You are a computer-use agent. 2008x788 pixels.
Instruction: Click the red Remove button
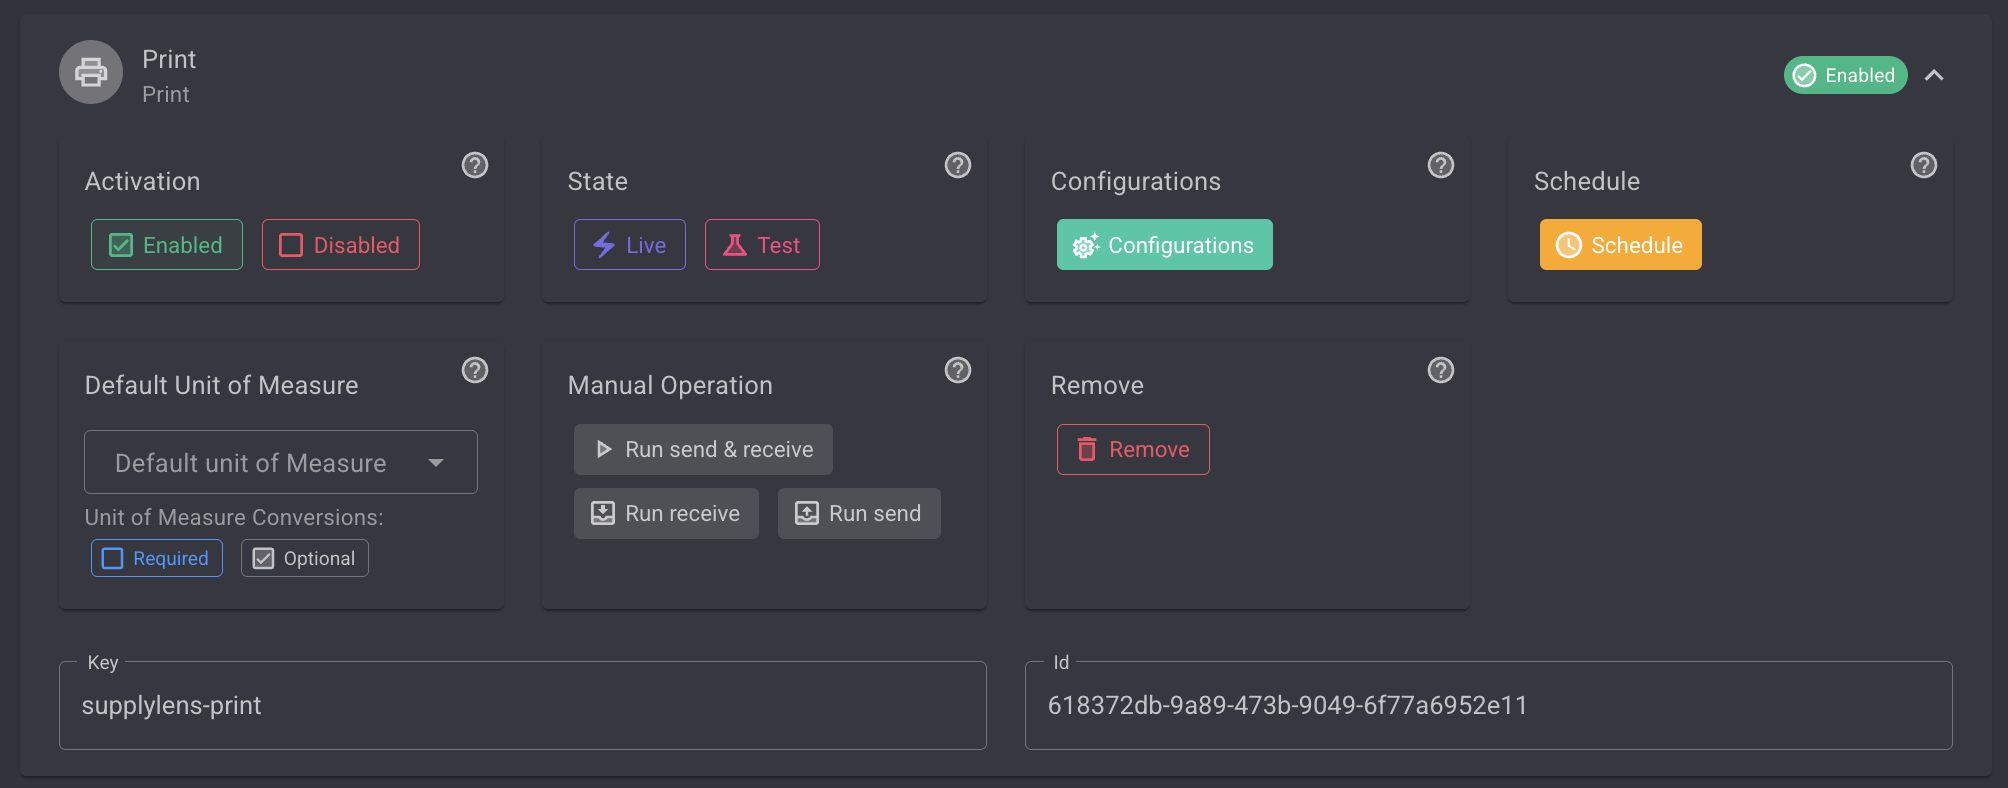pyautogui.click(x=1133, y=450)
